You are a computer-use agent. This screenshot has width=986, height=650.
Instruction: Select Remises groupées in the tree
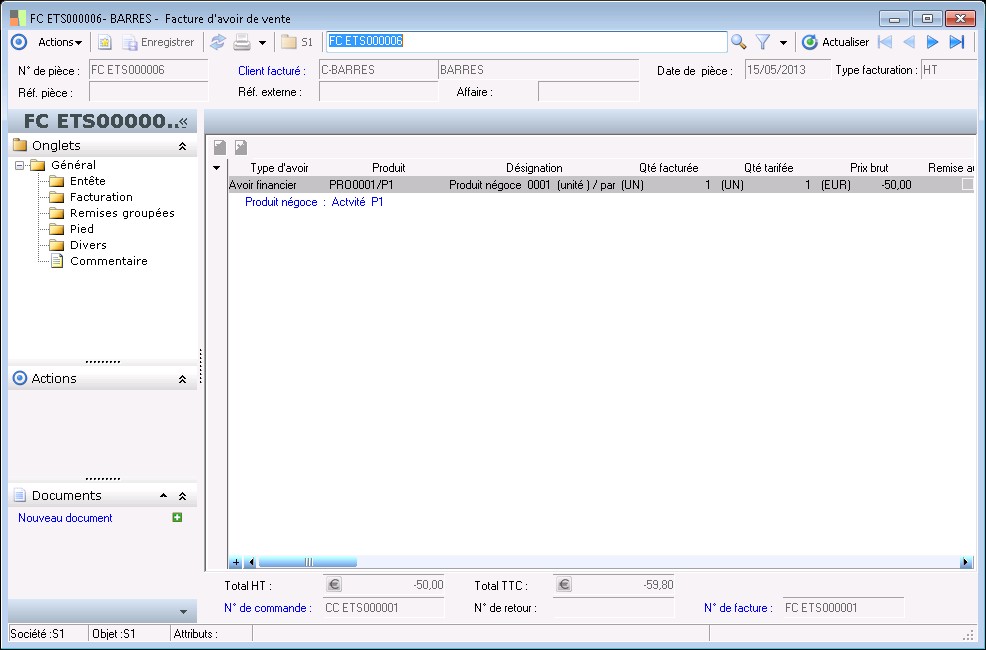click(x=122, y=213)
